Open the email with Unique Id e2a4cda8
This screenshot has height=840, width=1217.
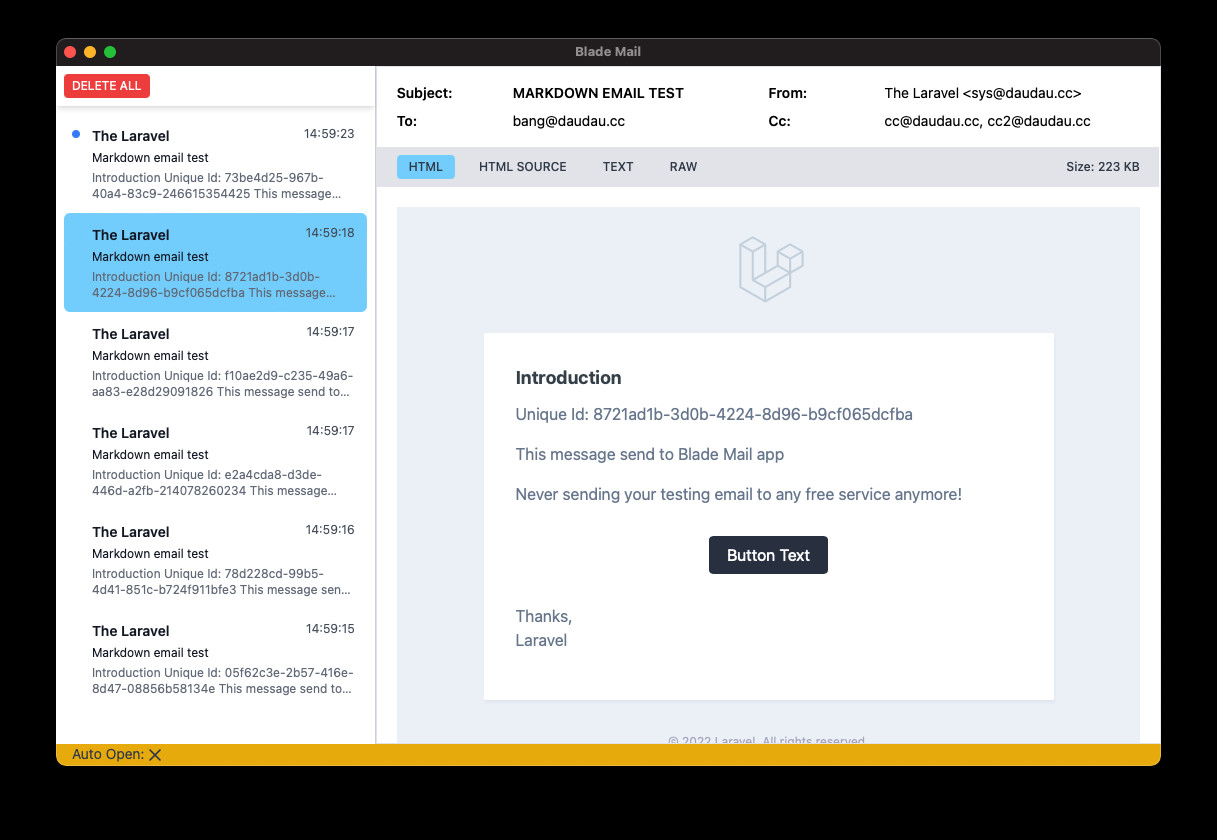216,460
